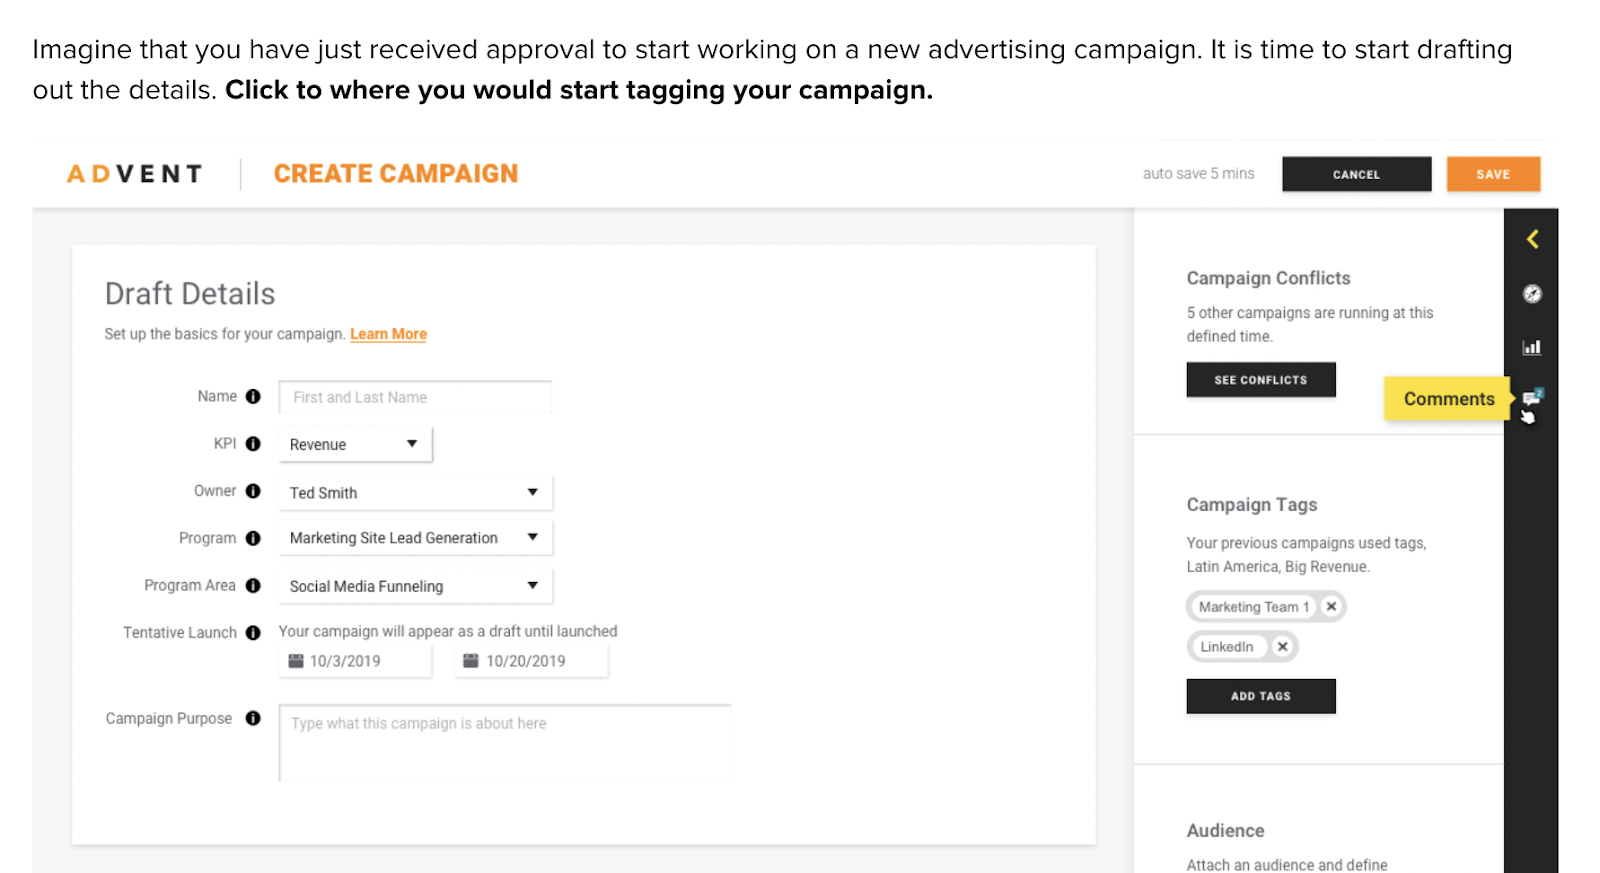The image size is (1600, 873).
Task: Click the Add Tags button
Action: coord(1260,696)
